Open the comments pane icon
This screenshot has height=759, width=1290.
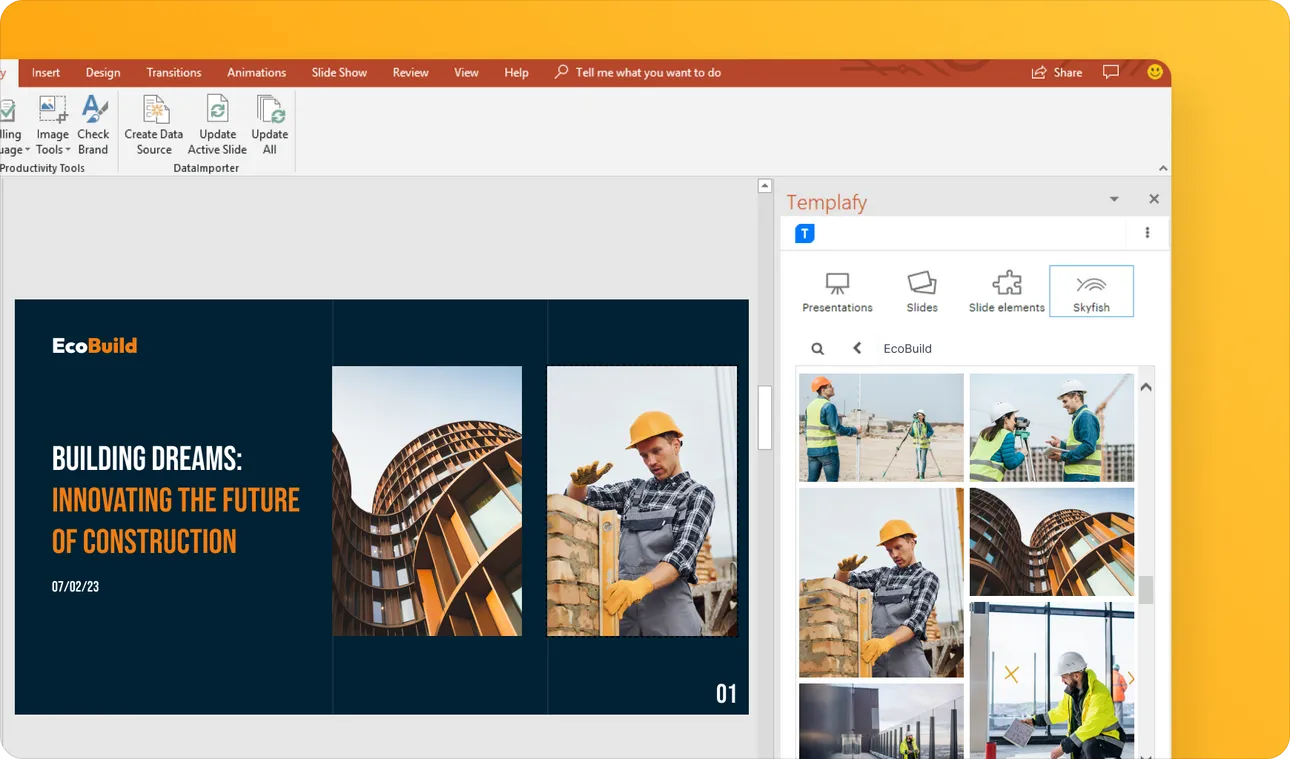click(1110, 72)
